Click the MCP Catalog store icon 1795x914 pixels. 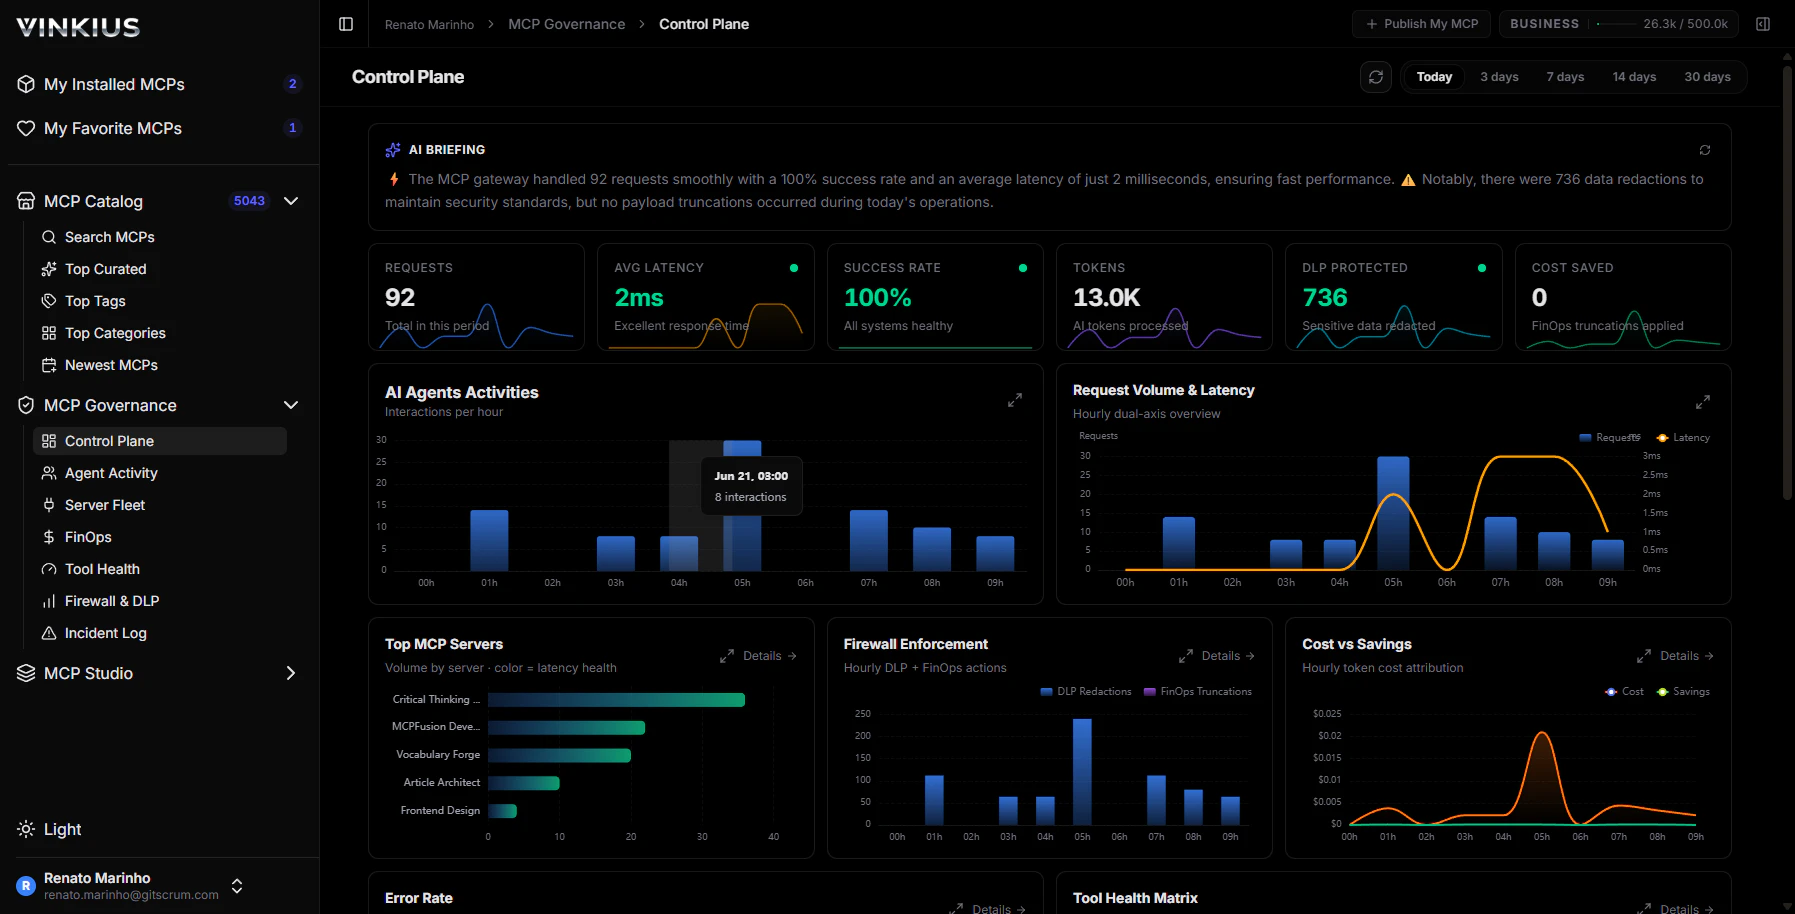pos(26,201)
